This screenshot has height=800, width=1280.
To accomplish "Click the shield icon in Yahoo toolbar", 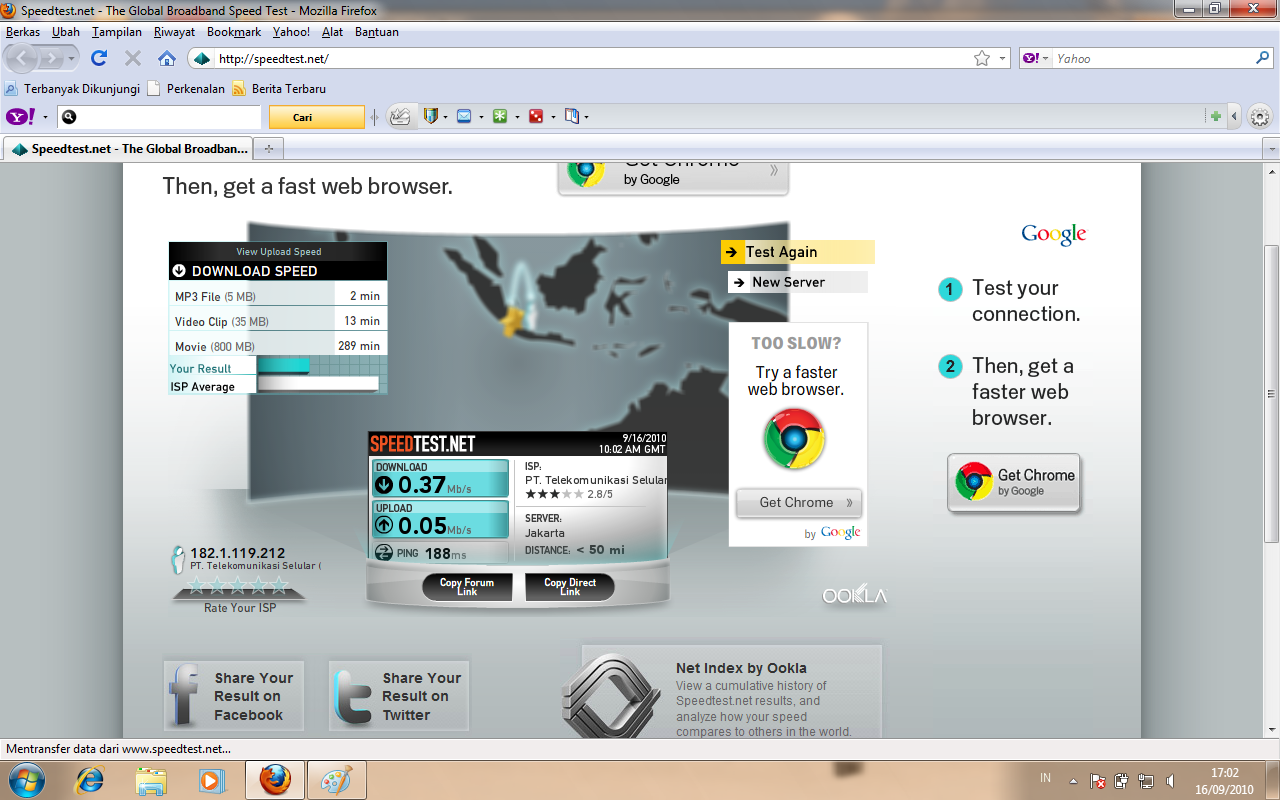I will [430, 117].
